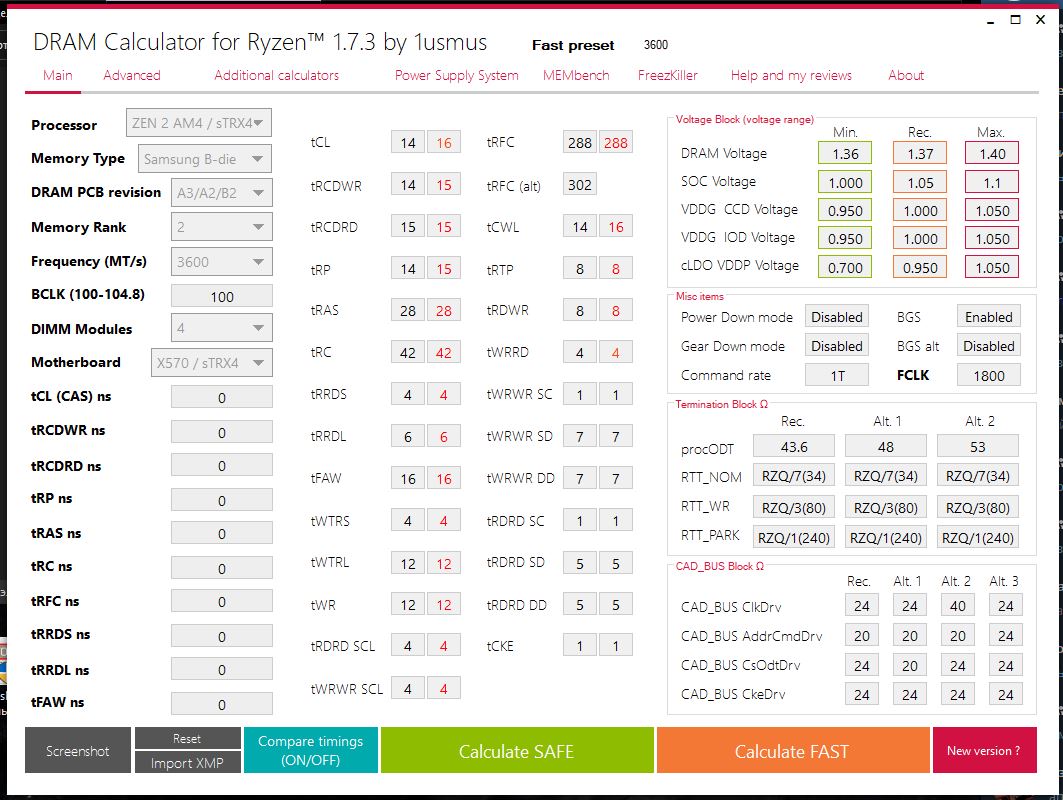The image size is (1063, 800).
Task: Click the tRC first value 42
Action: coord(407,353)
